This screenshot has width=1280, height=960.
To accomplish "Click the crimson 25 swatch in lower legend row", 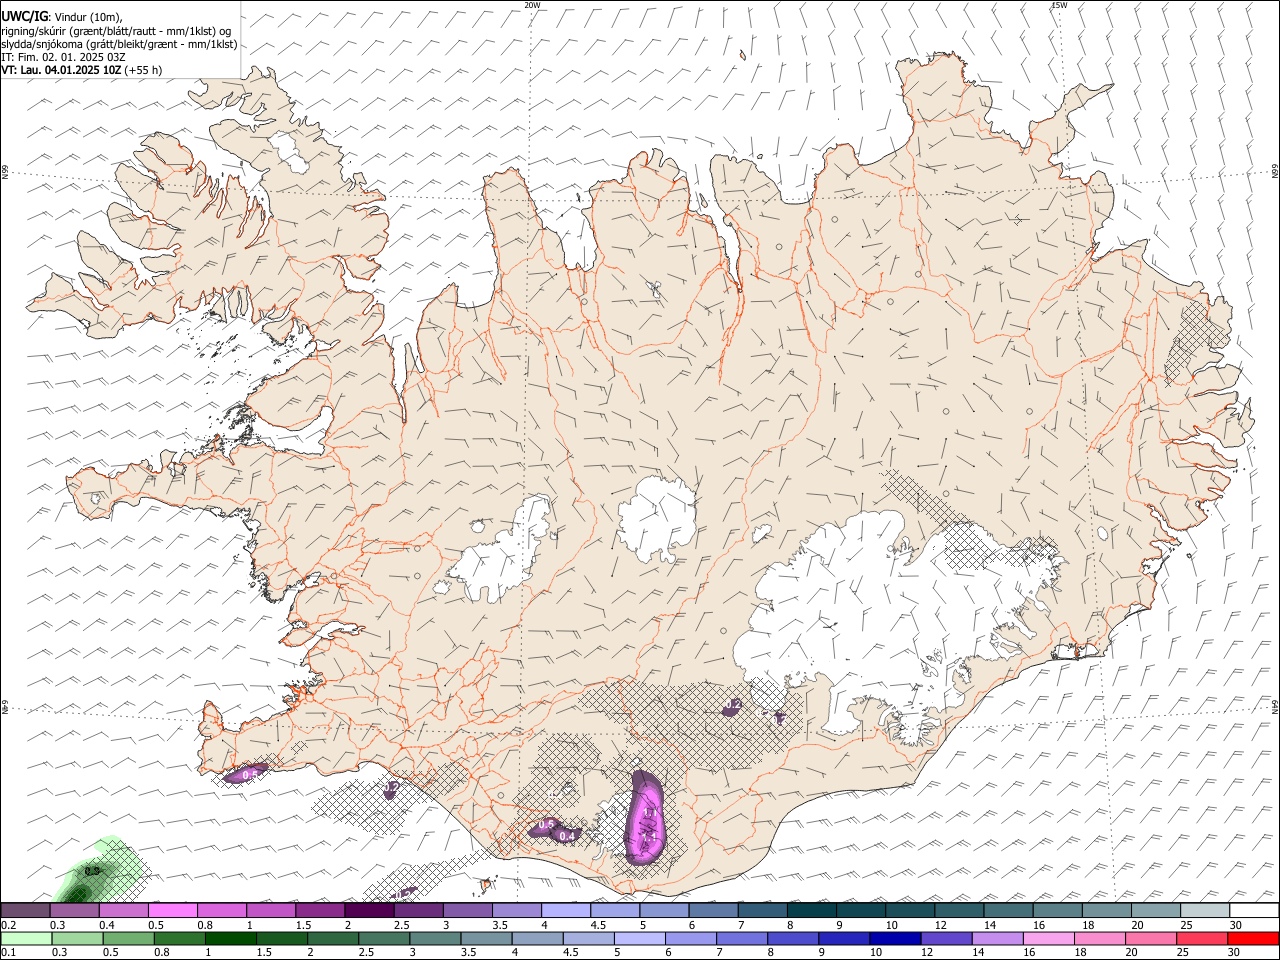I will pyautogui.click(x=1202, y=939).
